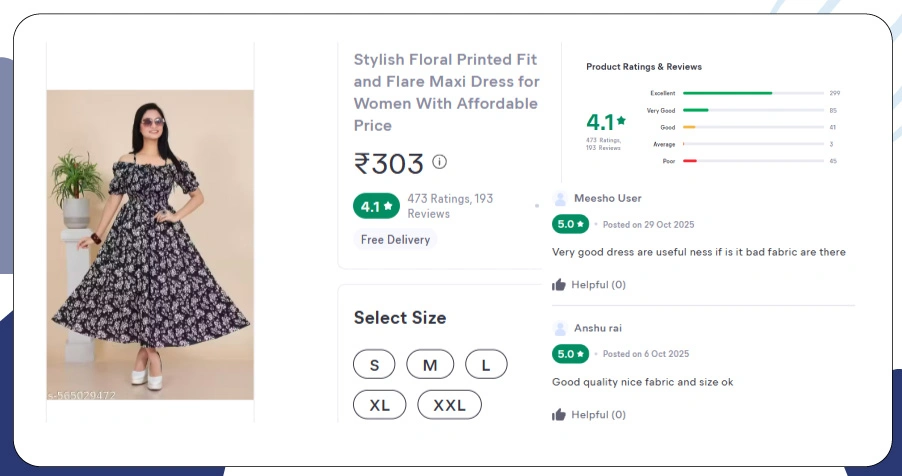Open the floral dress product image
Viewport: 902px width, 476px height.
pyautogui.click(x=150, y=245)
